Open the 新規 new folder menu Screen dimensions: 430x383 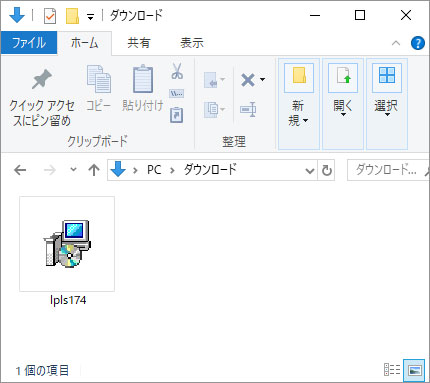click(x=299, y=104)
